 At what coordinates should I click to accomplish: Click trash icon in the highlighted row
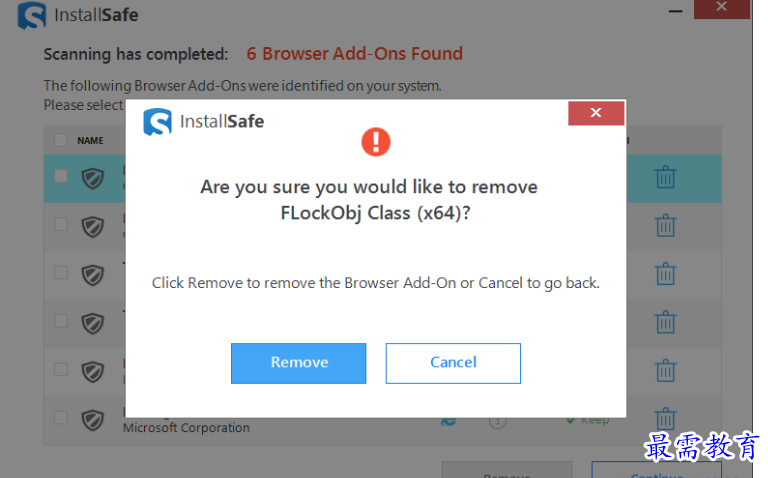point(665,178)
